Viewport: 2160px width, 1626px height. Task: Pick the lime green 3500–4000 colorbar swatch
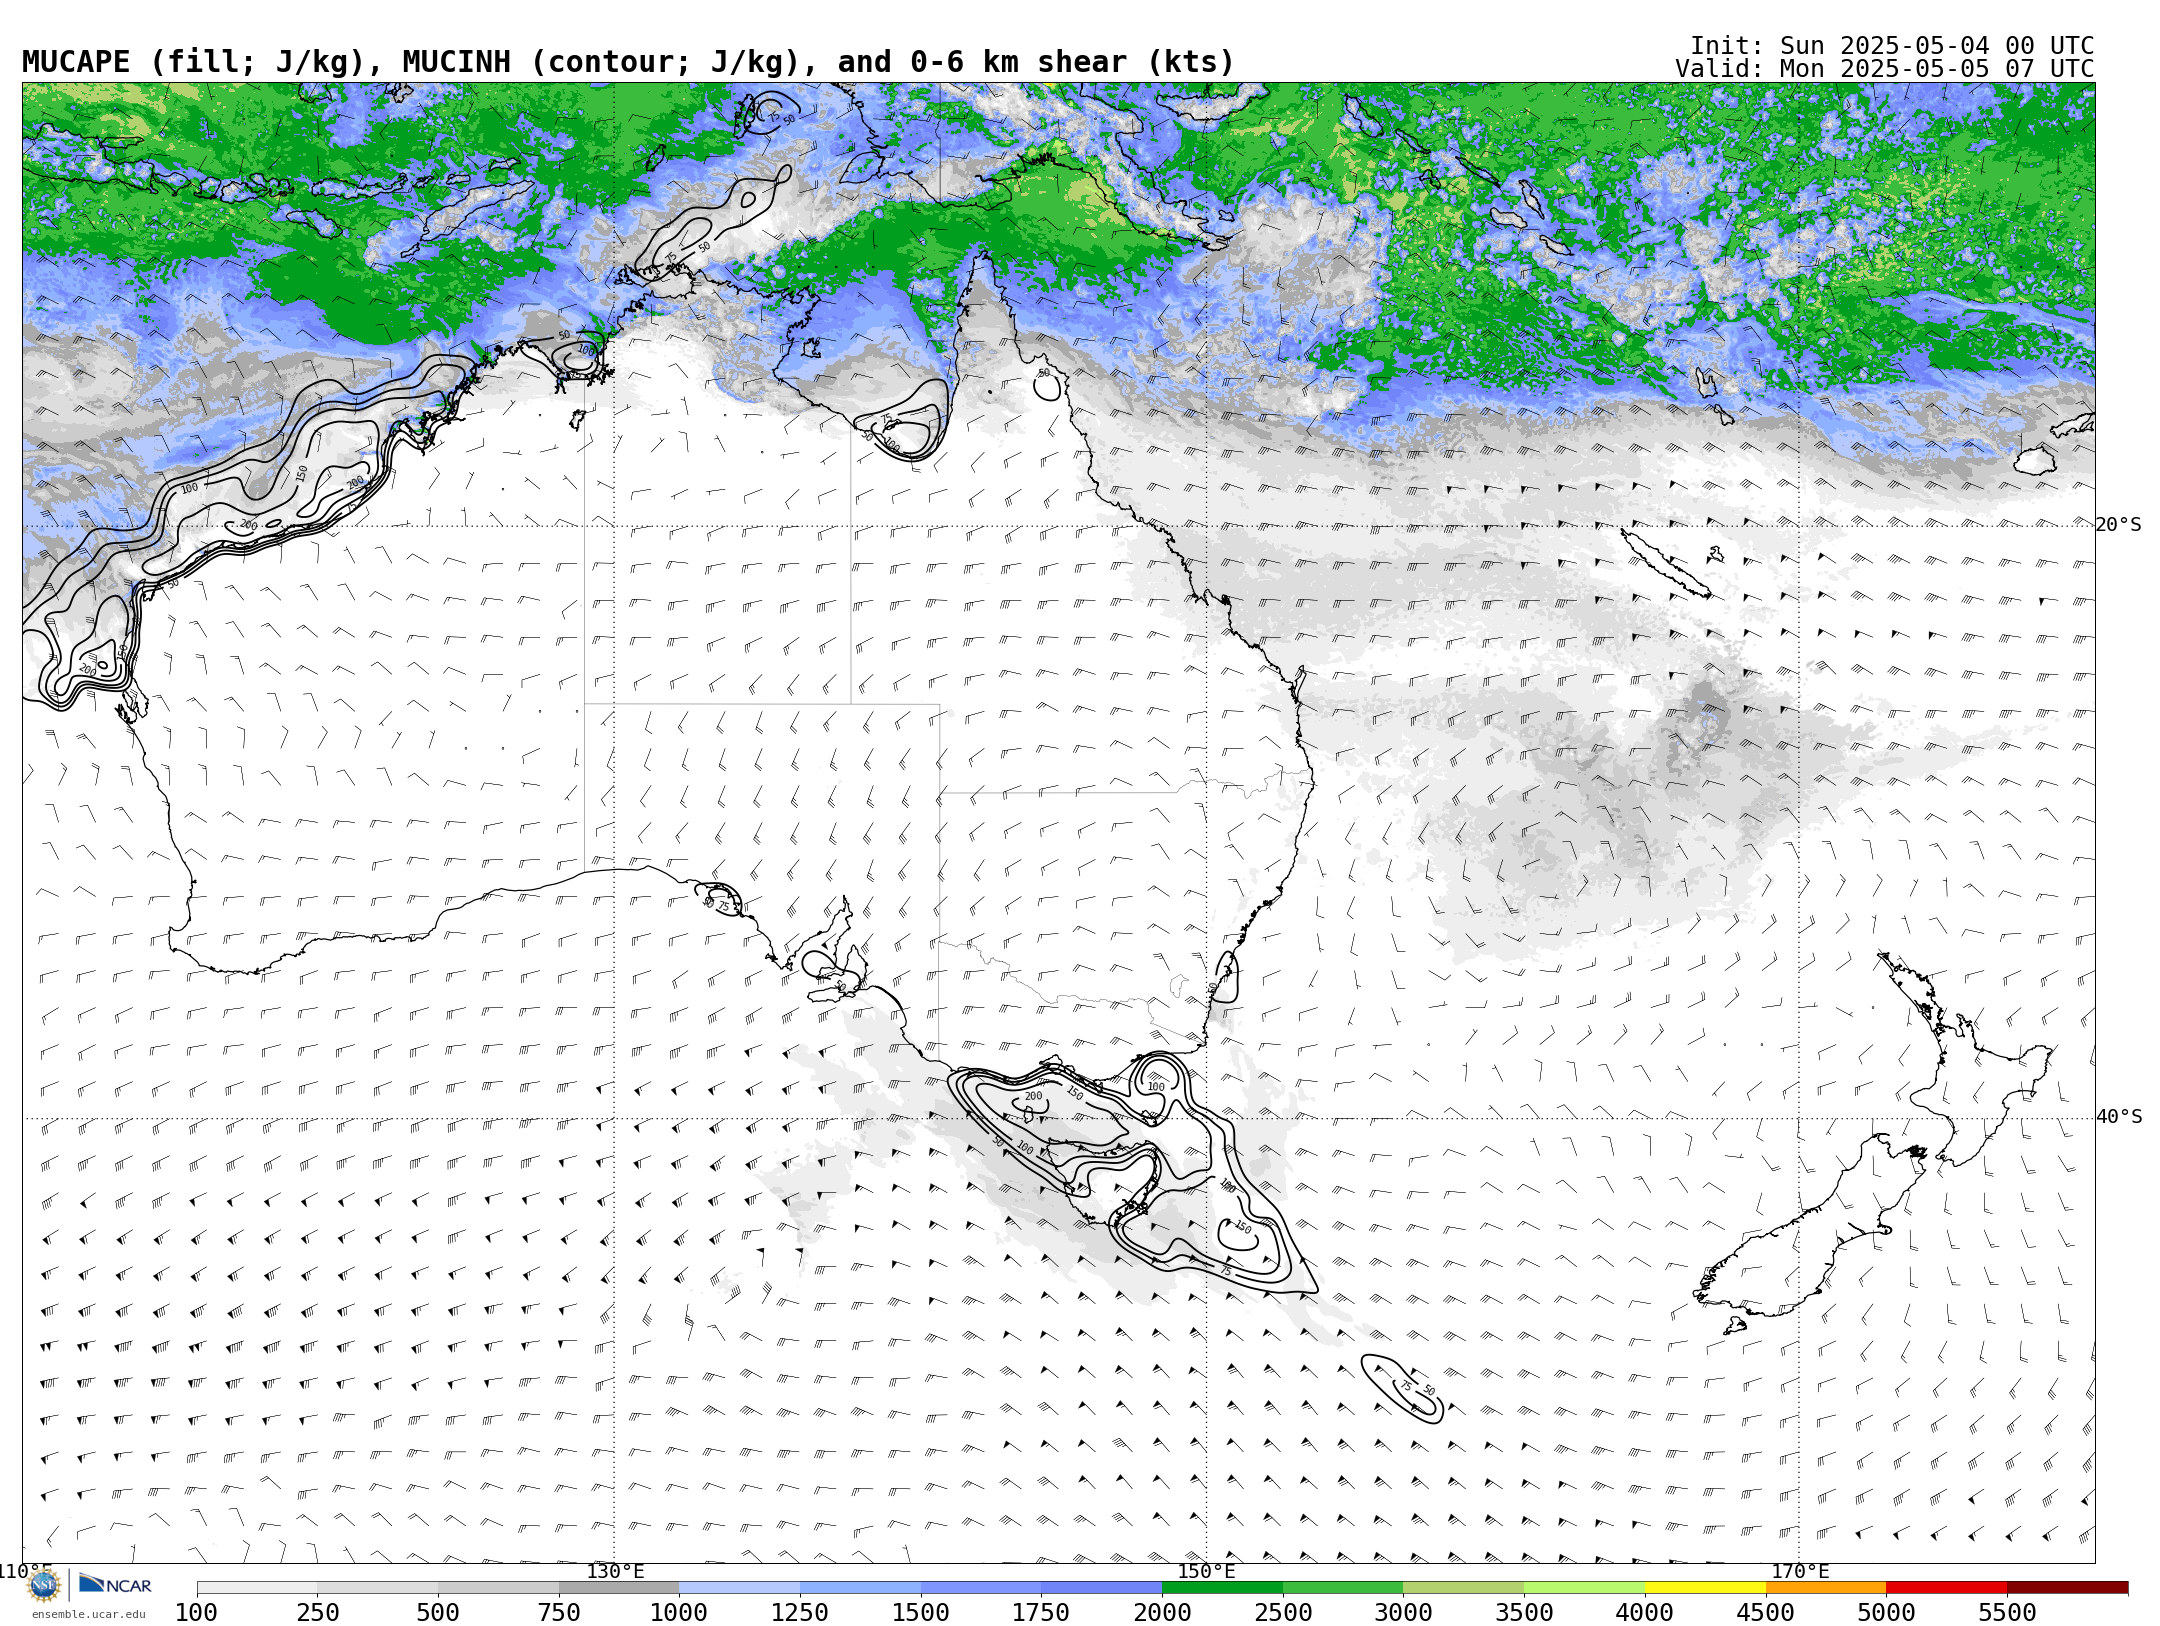click(1584, 1588)
